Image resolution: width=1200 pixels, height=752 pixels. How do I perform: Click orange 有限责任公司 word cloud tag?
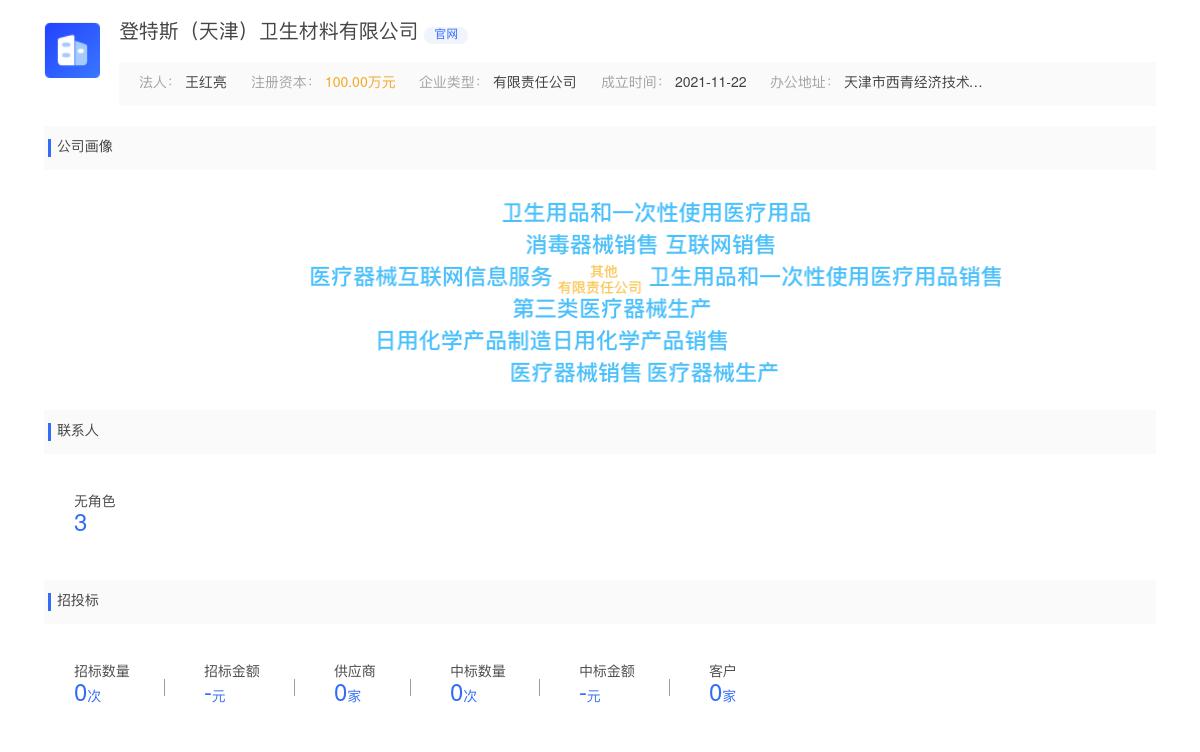point(600,287)
